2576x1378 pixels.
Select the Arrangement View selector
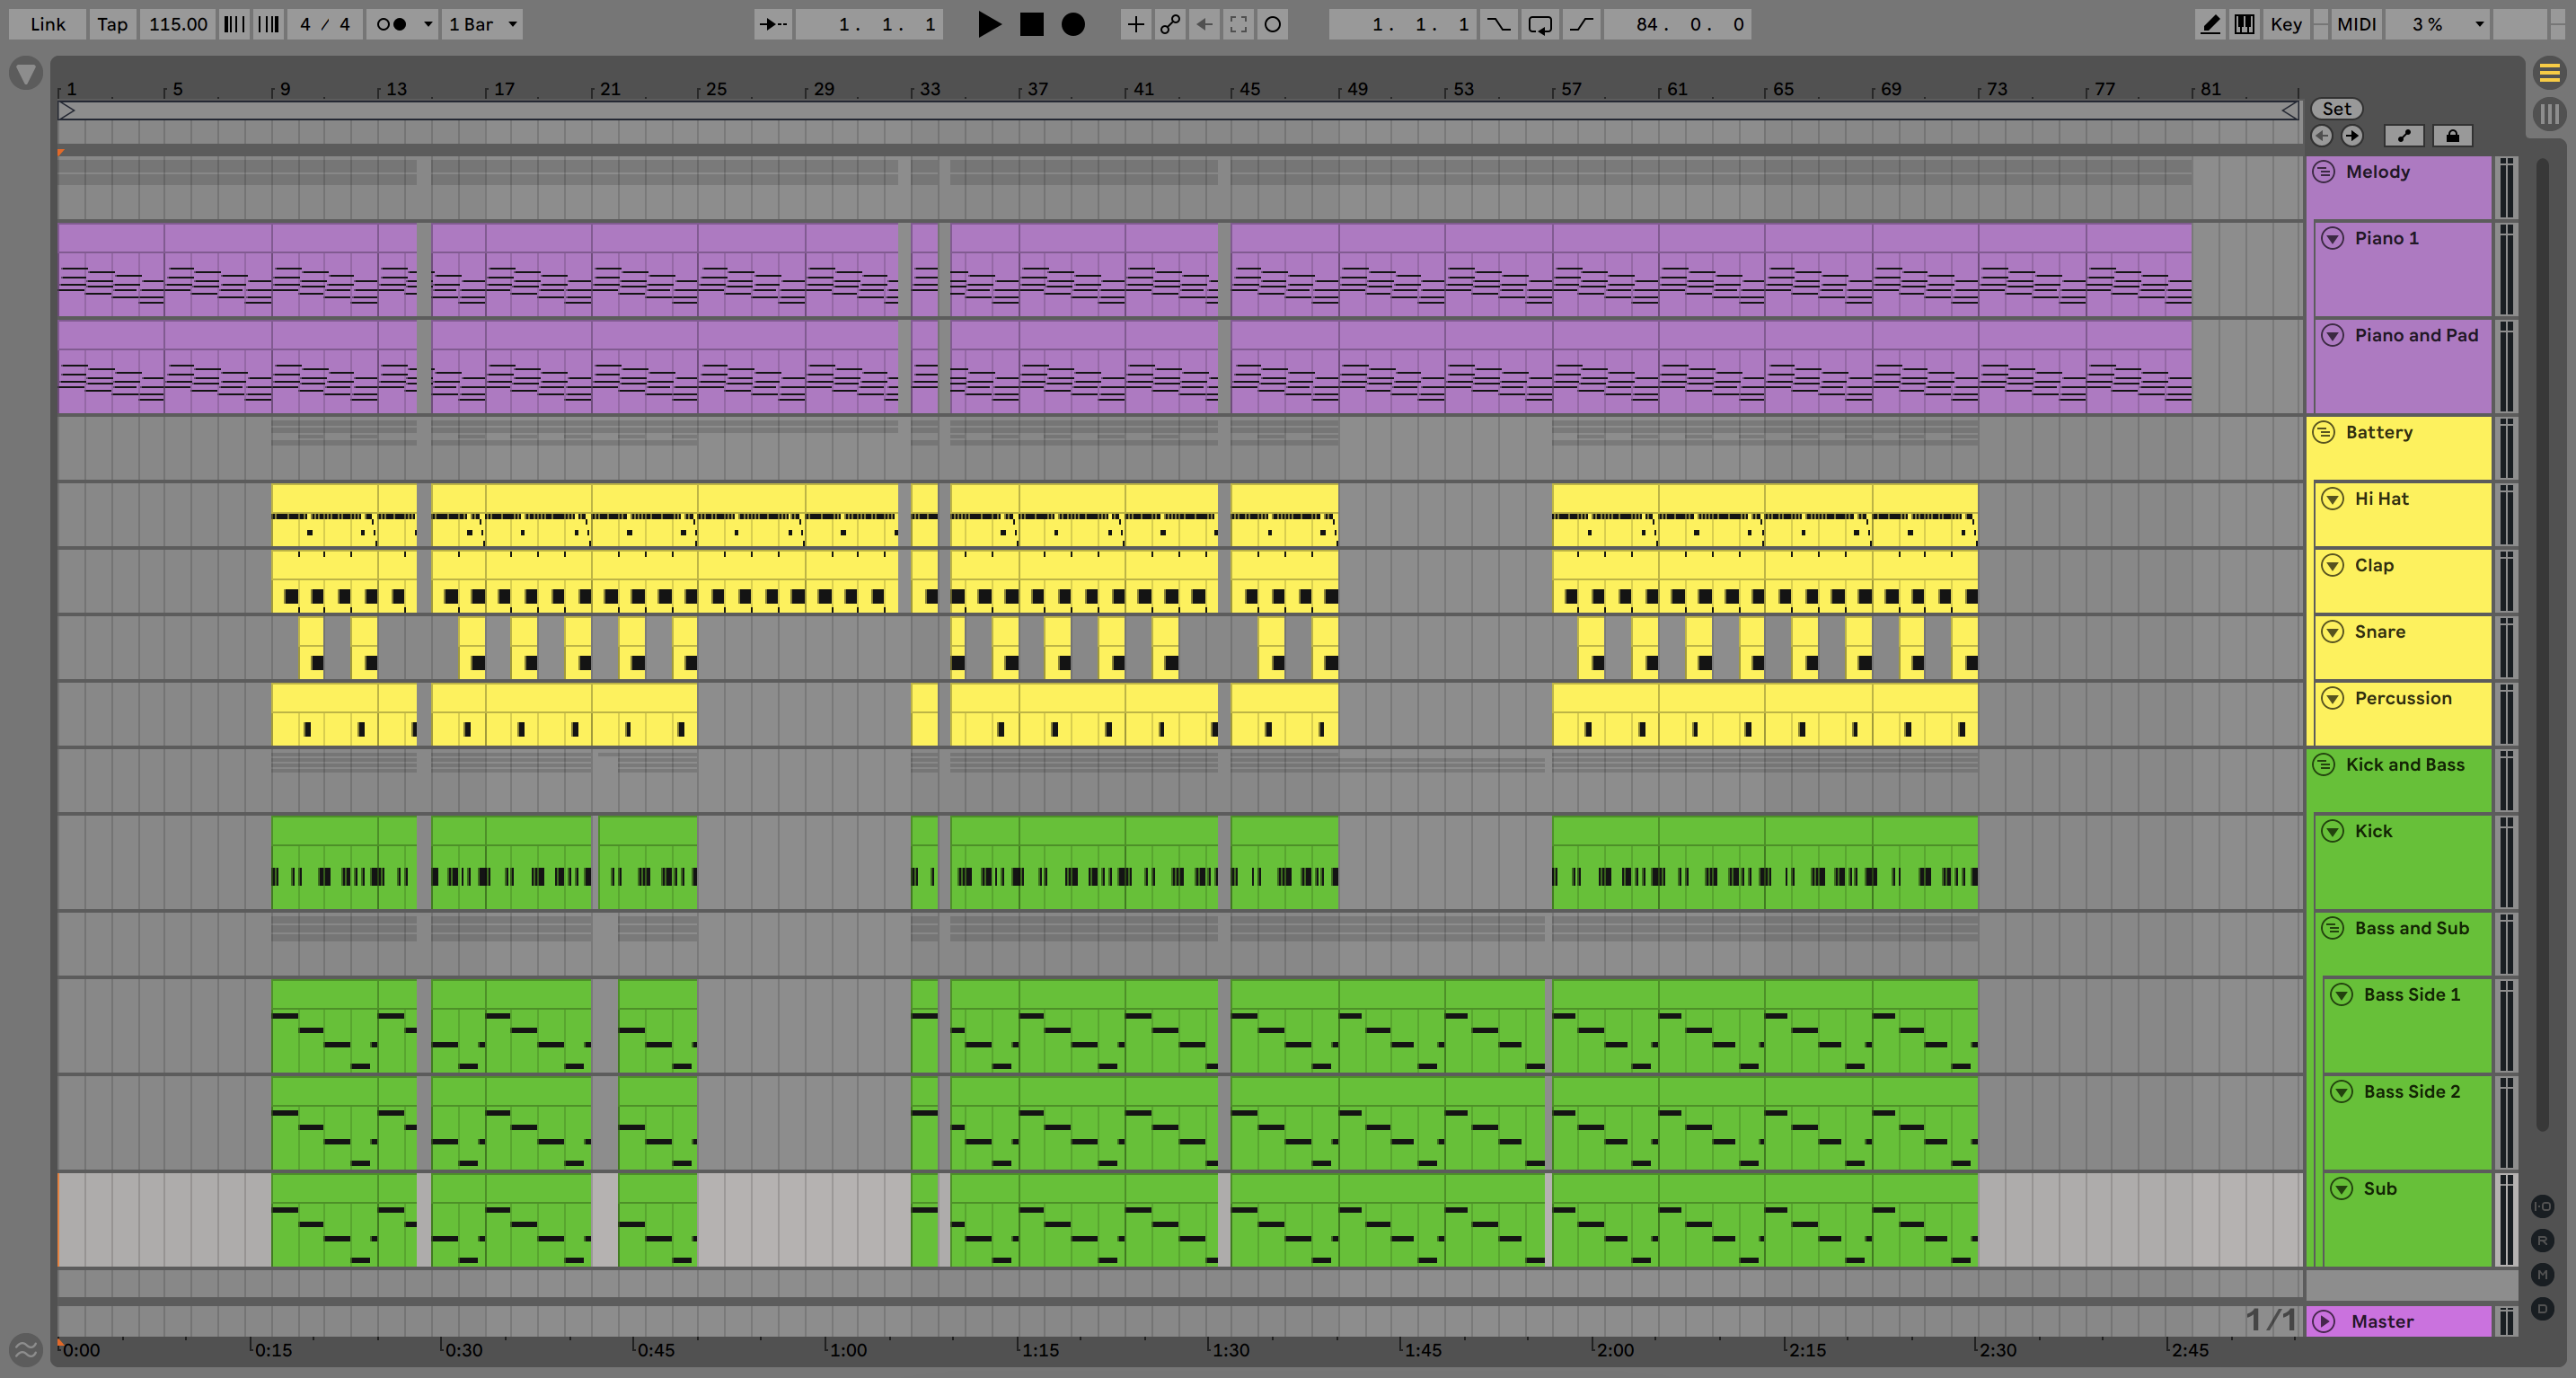tap(2549, 72)
